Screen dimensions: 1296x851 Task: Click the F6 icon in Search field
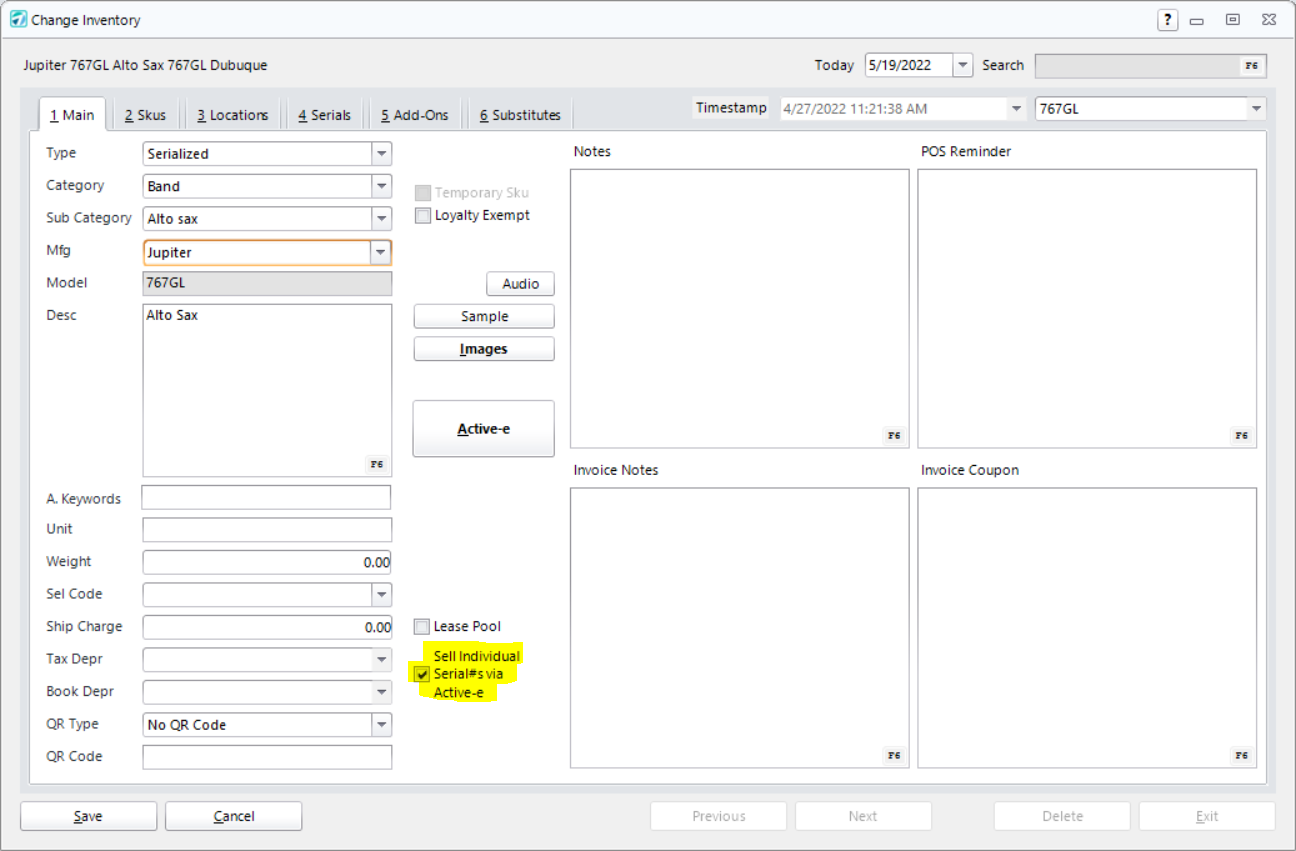click(x=1251, y=65)
